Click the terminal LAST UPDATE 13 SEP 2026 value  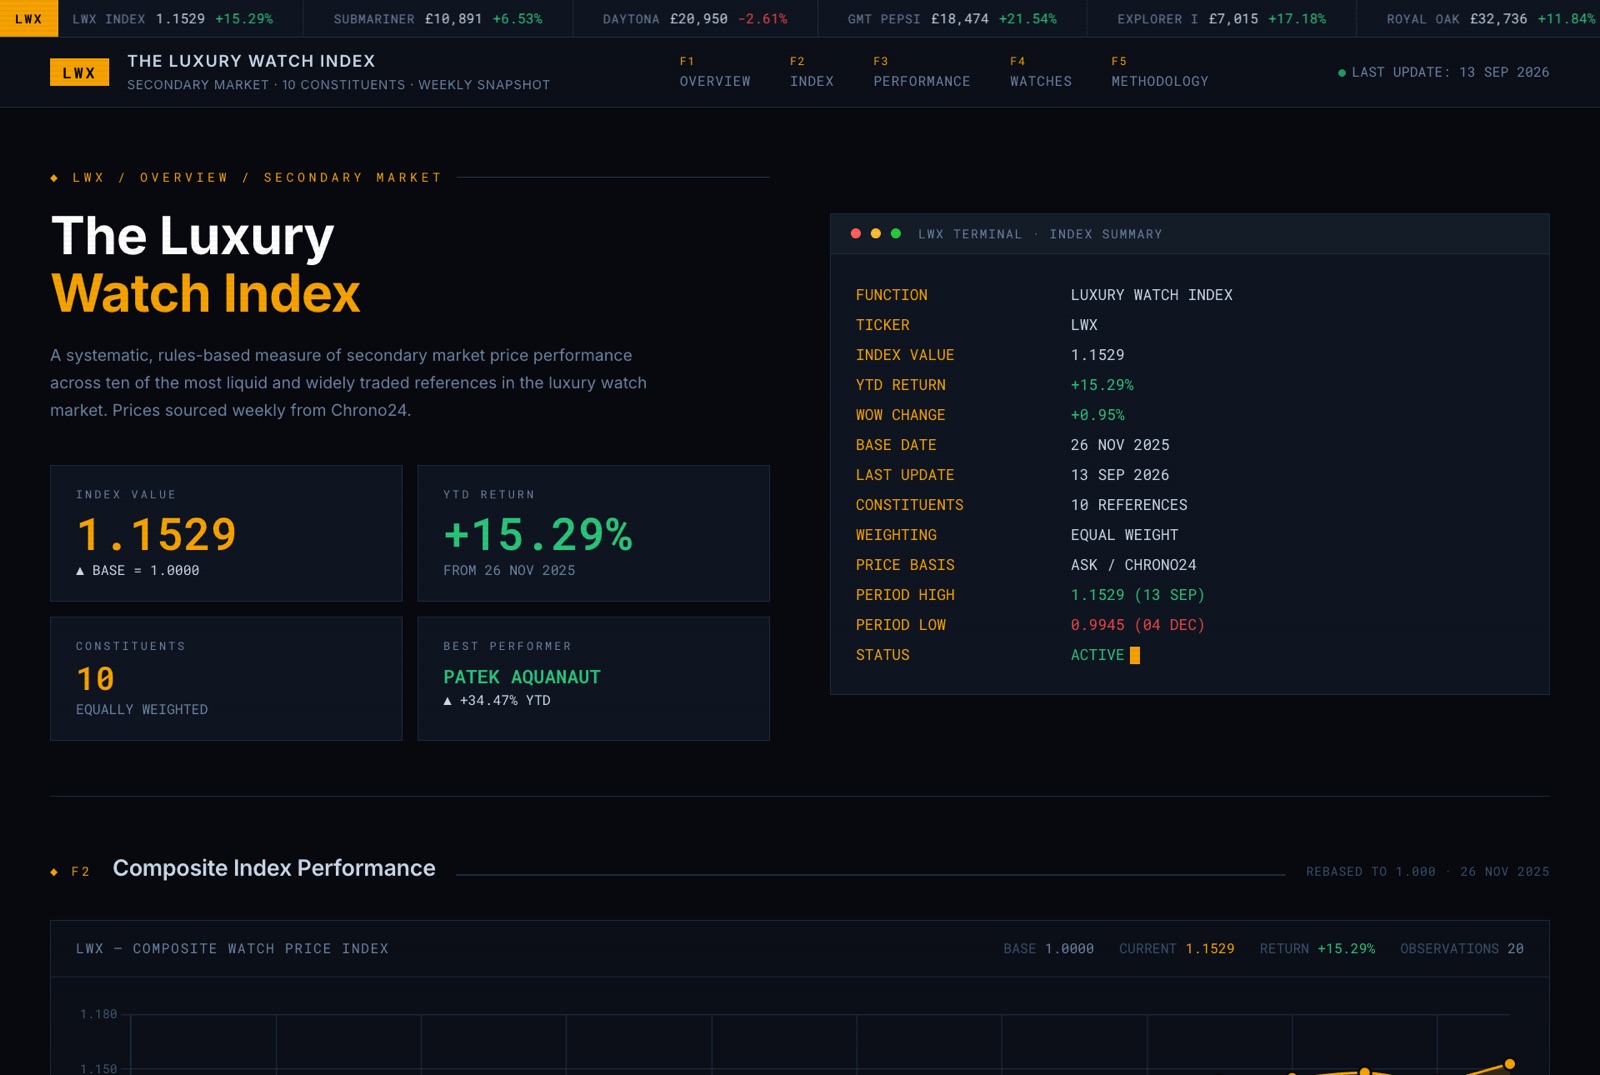[1120, 475]
